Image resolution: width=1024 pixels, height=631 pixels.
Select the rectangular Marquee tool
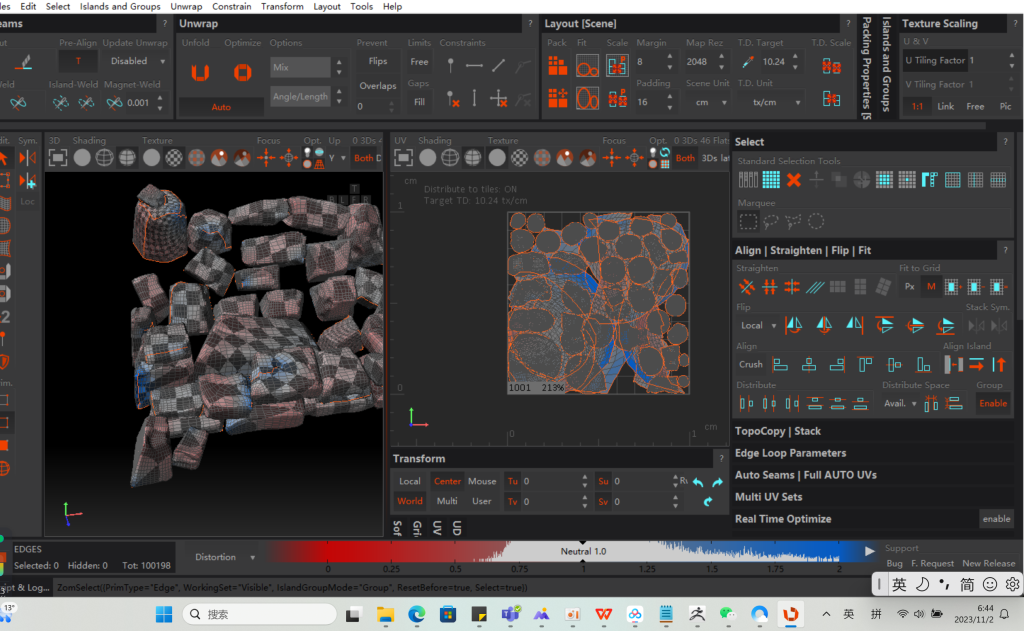pyautogui.click(x=748, y=221)
